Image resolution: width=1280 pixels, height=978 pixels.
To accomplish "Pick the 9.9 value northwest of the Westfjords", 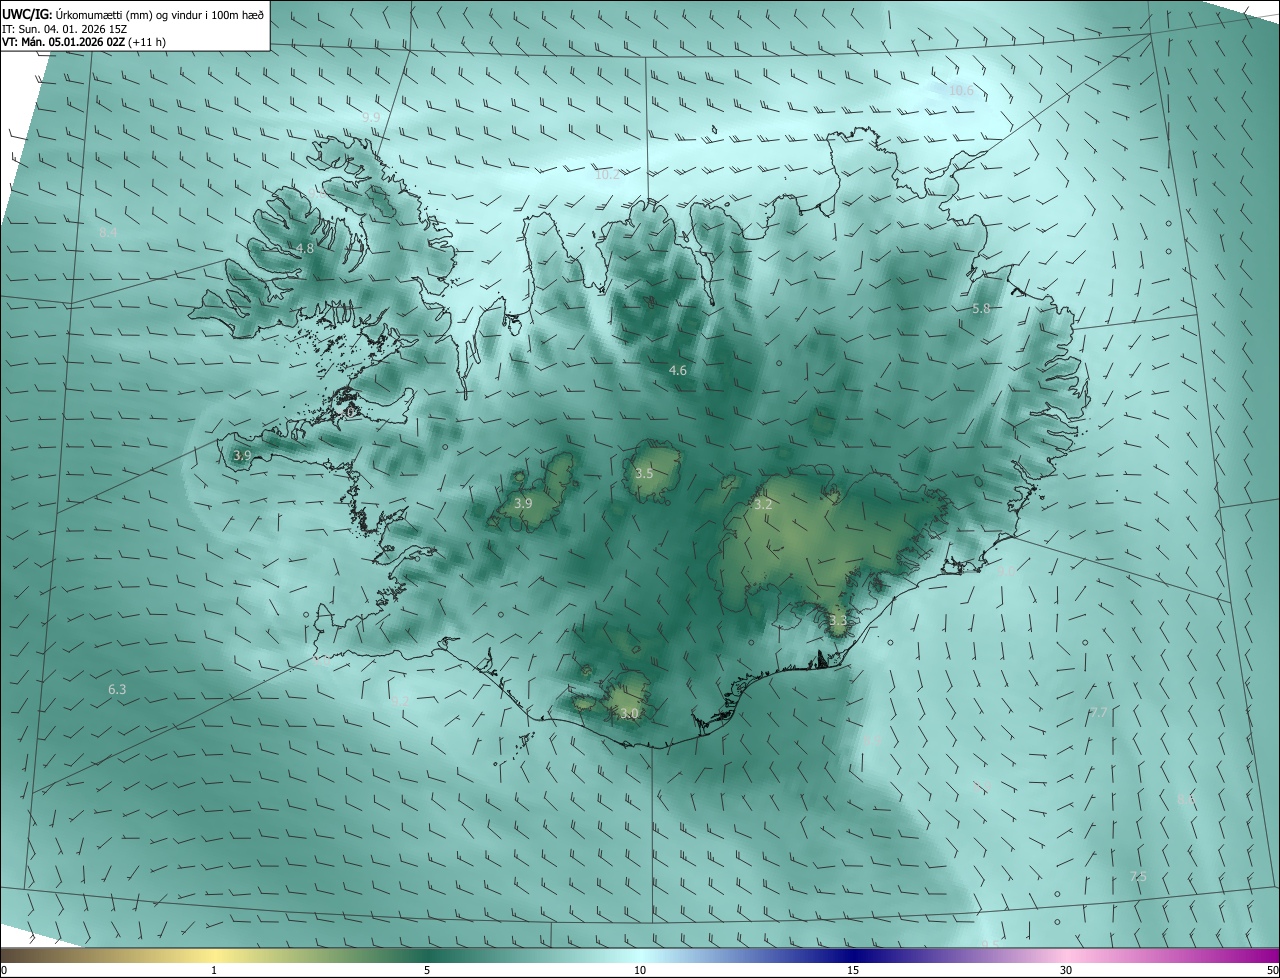I will coord(371,117).
